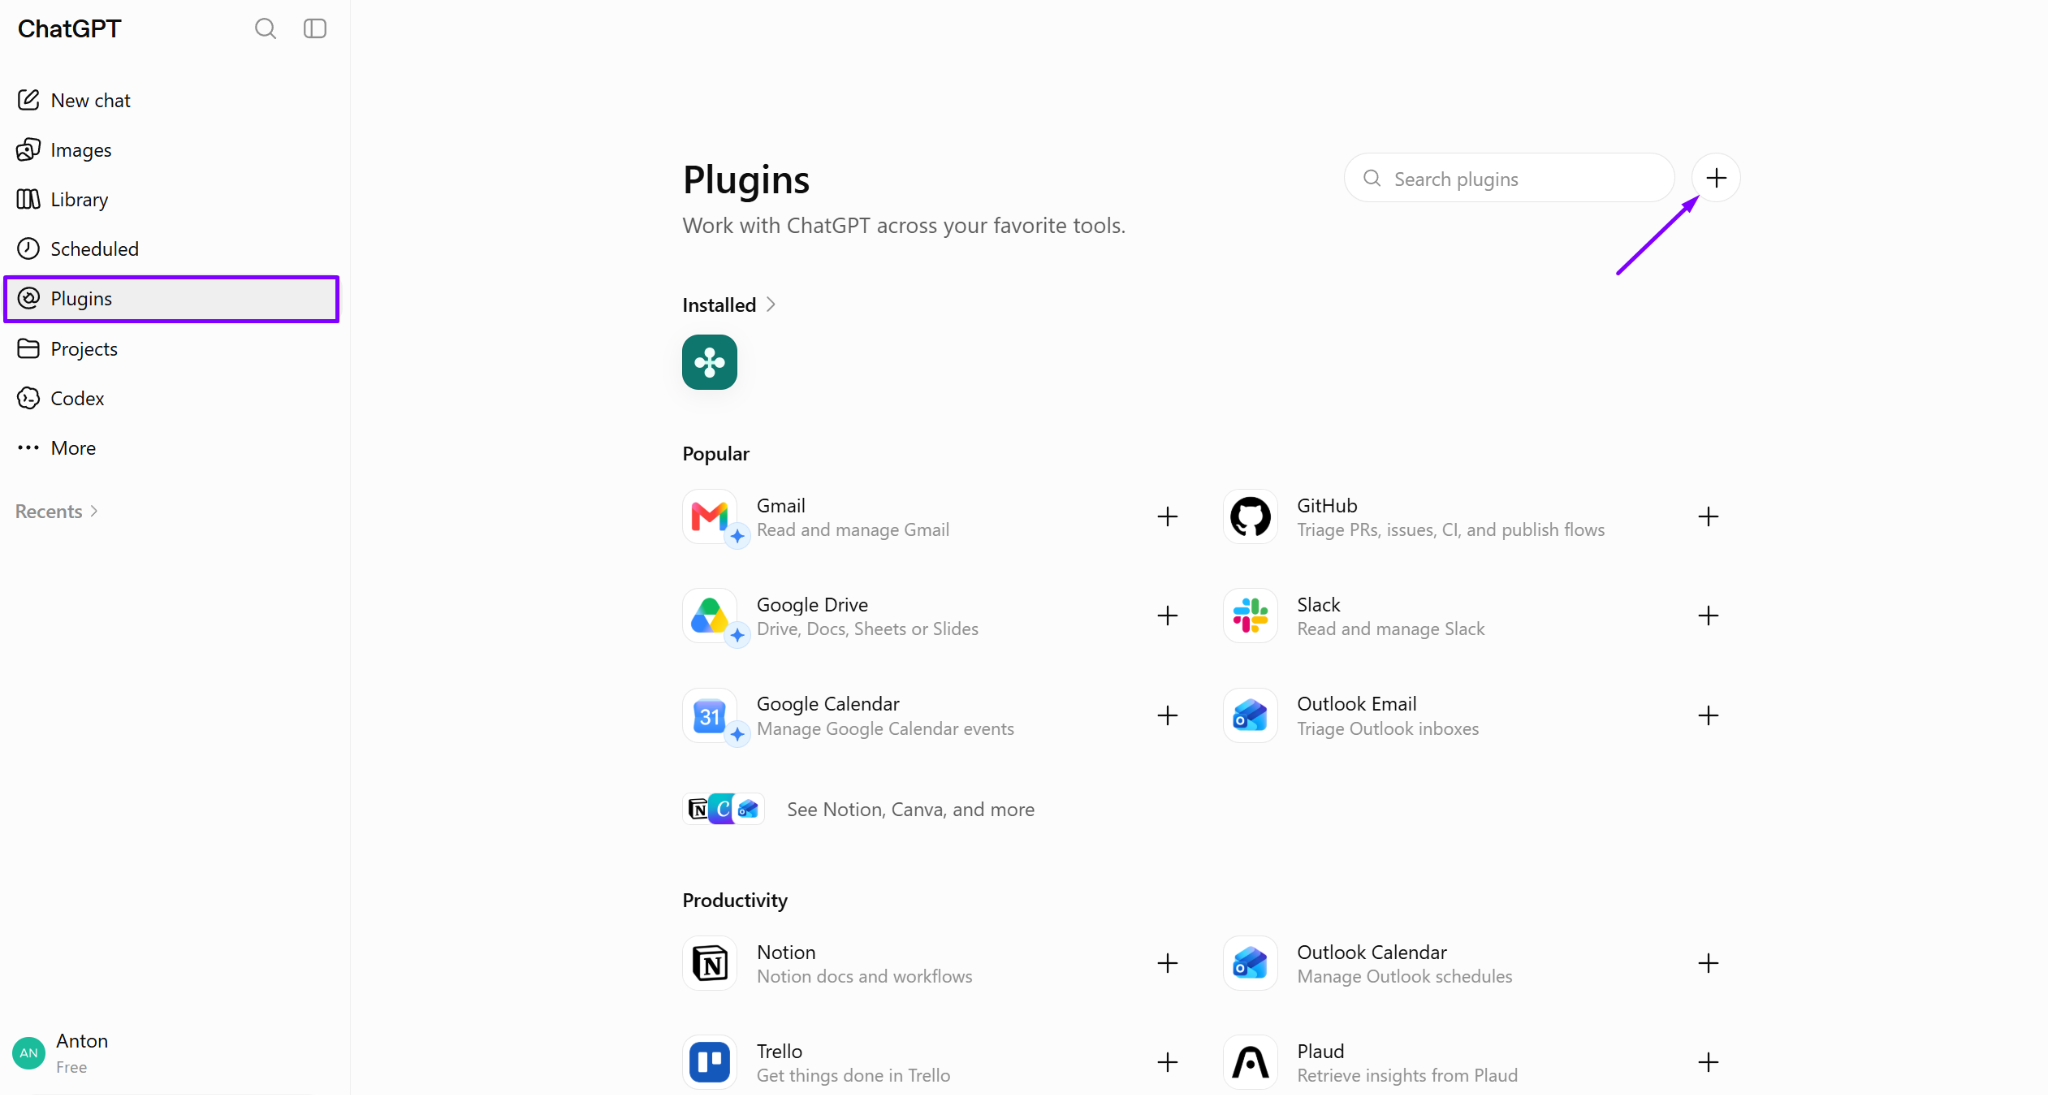
Task: Click the Gmail logo icon
Action: point(710,517)
